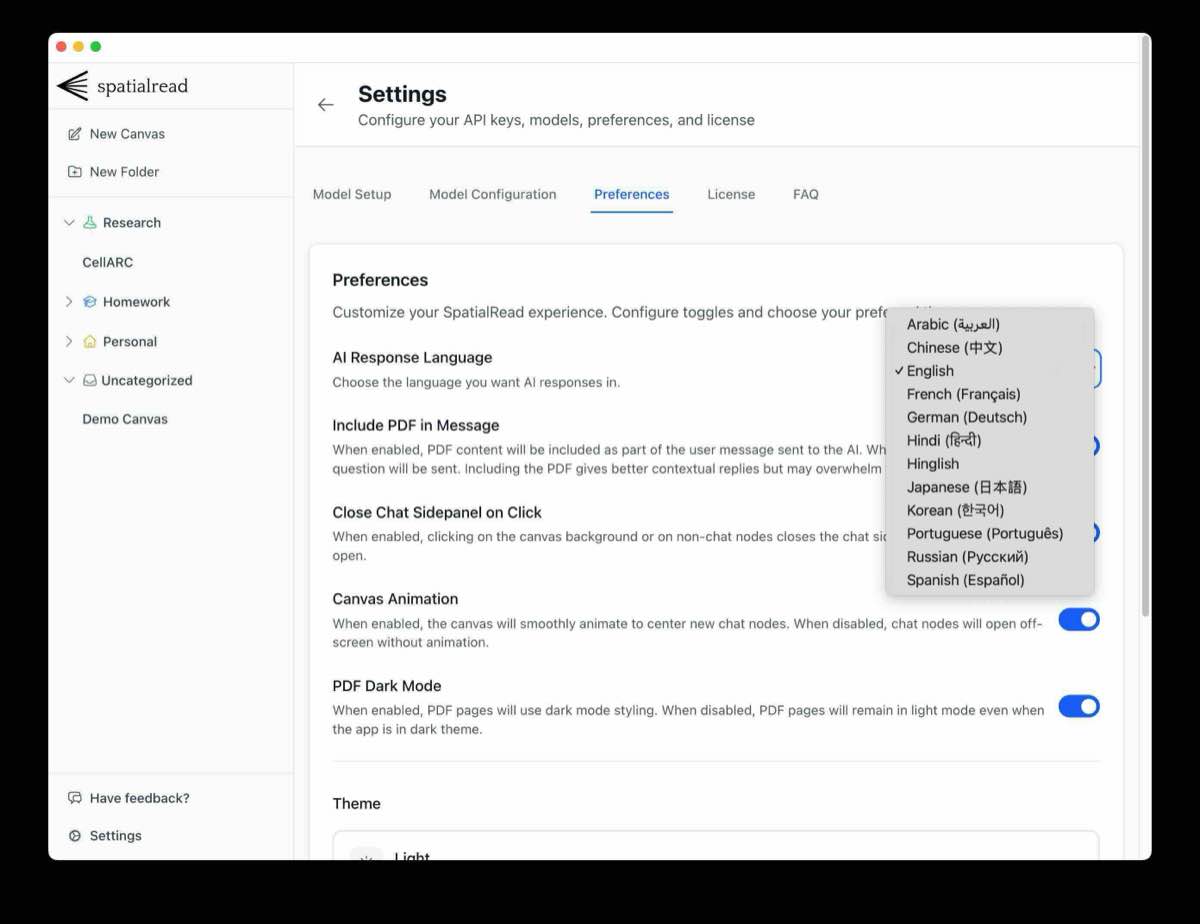The height and width of the screenshot is (924, 1200).
Task: Collapse the Research folder chevron
Action: pos(69,223)
